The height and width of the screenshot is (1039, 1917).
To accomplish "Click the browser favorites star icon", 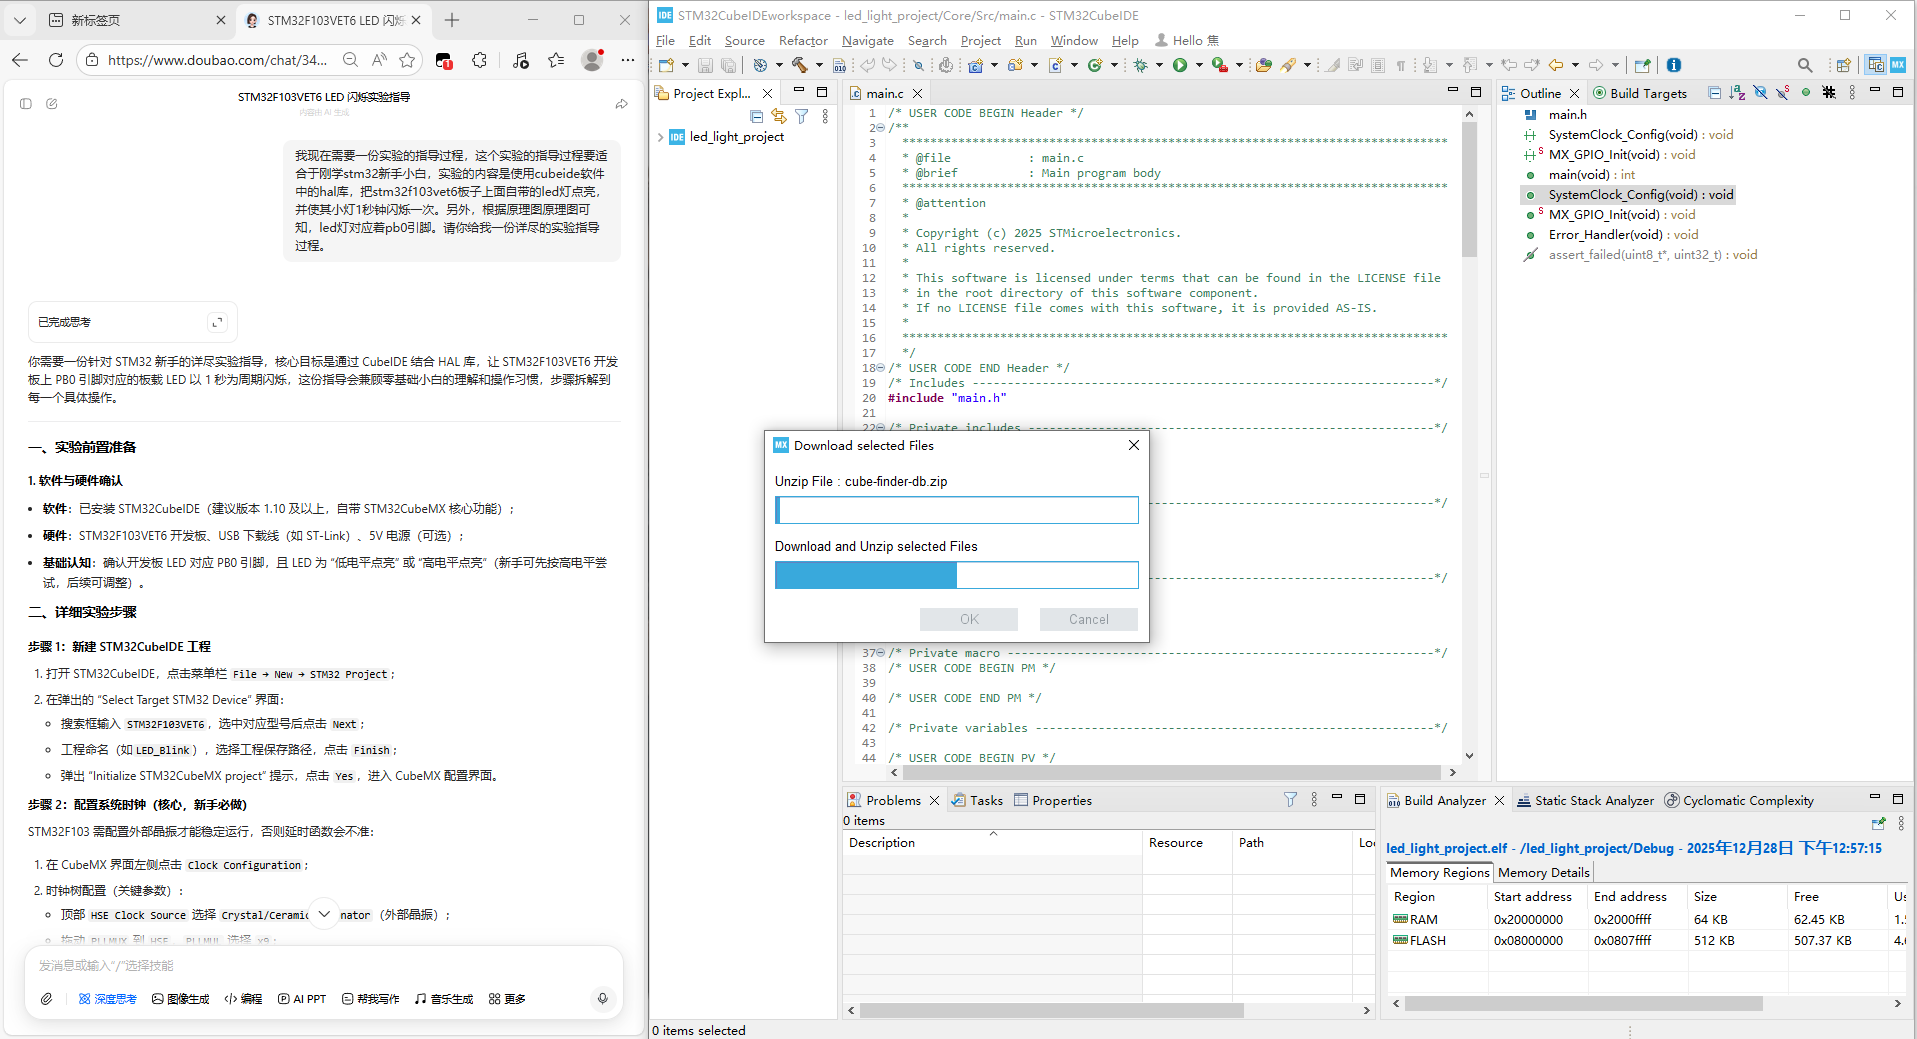I will [407, 60].
